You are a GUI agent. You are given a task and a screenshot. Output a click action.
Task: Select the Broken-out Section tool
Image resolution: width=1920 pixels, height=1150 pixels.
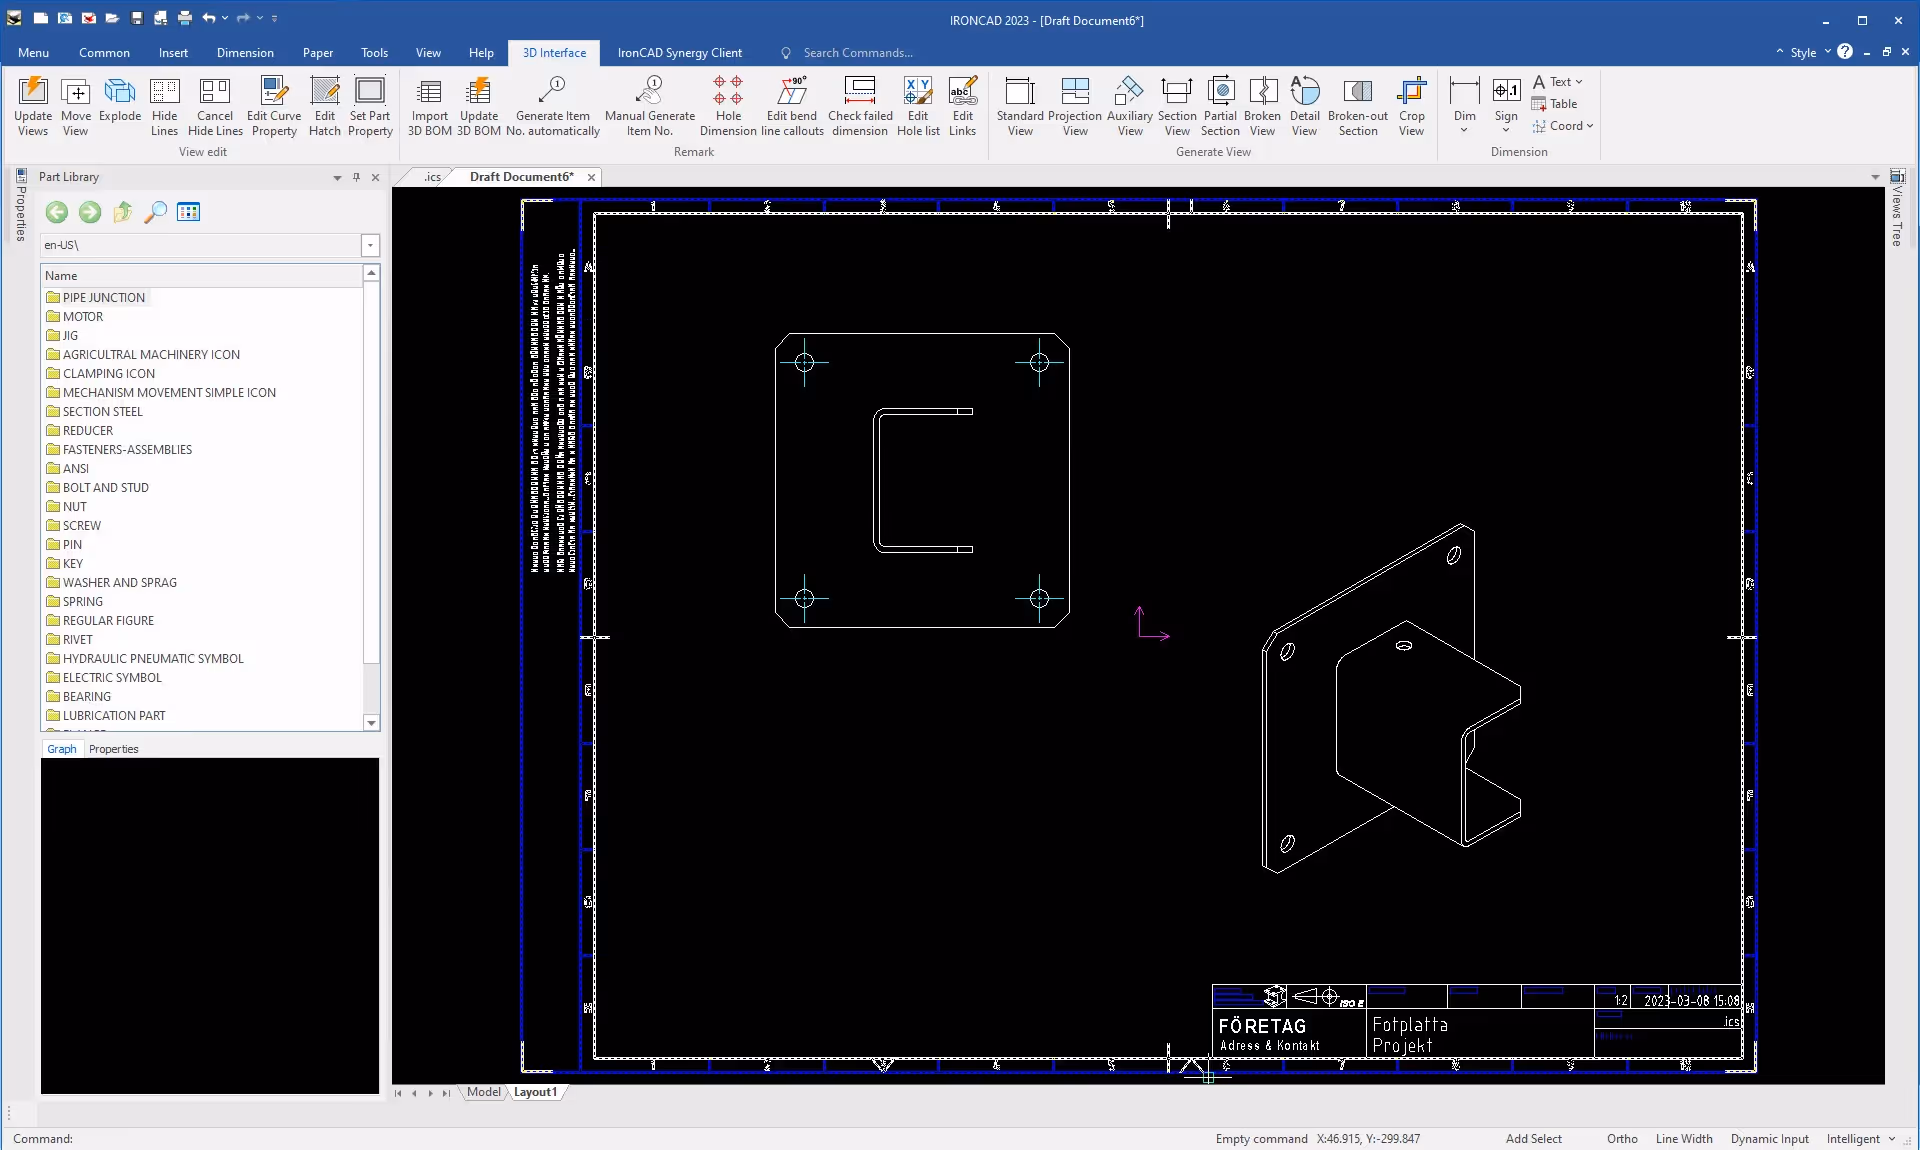click(1357, 105)
